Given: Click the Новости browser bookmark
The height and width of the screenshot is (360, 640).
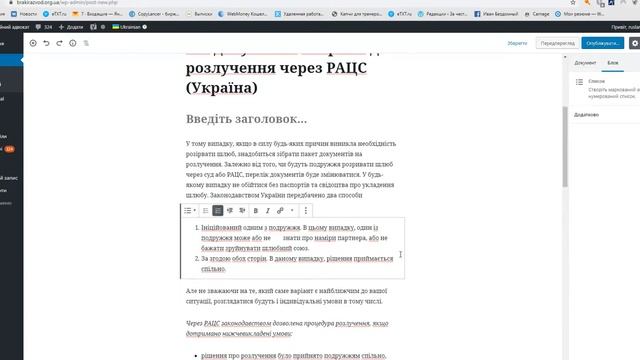Looking at the screenshot, I should coord(24,14).
